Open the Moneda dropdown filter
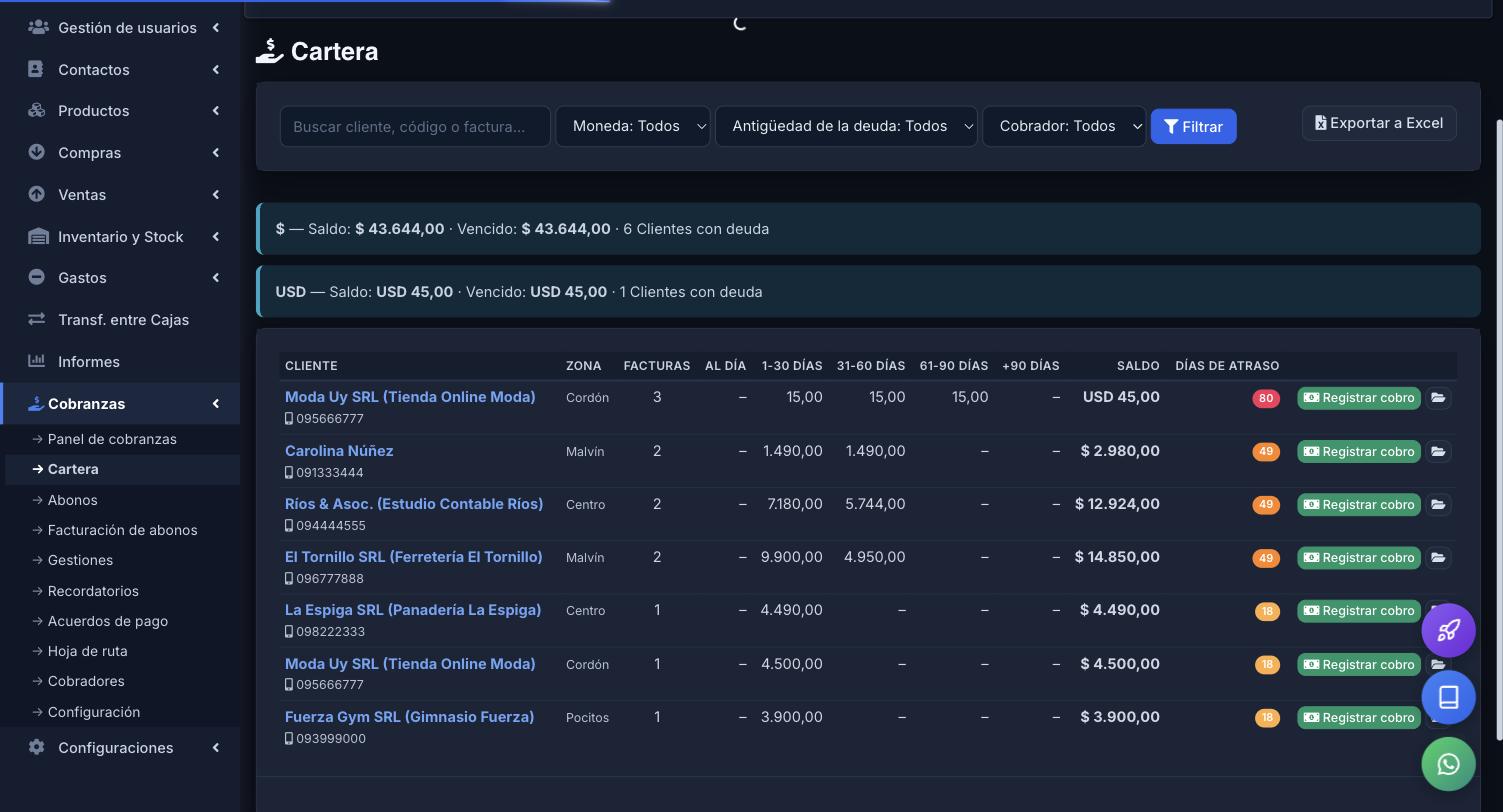 [x=633, y=126]
